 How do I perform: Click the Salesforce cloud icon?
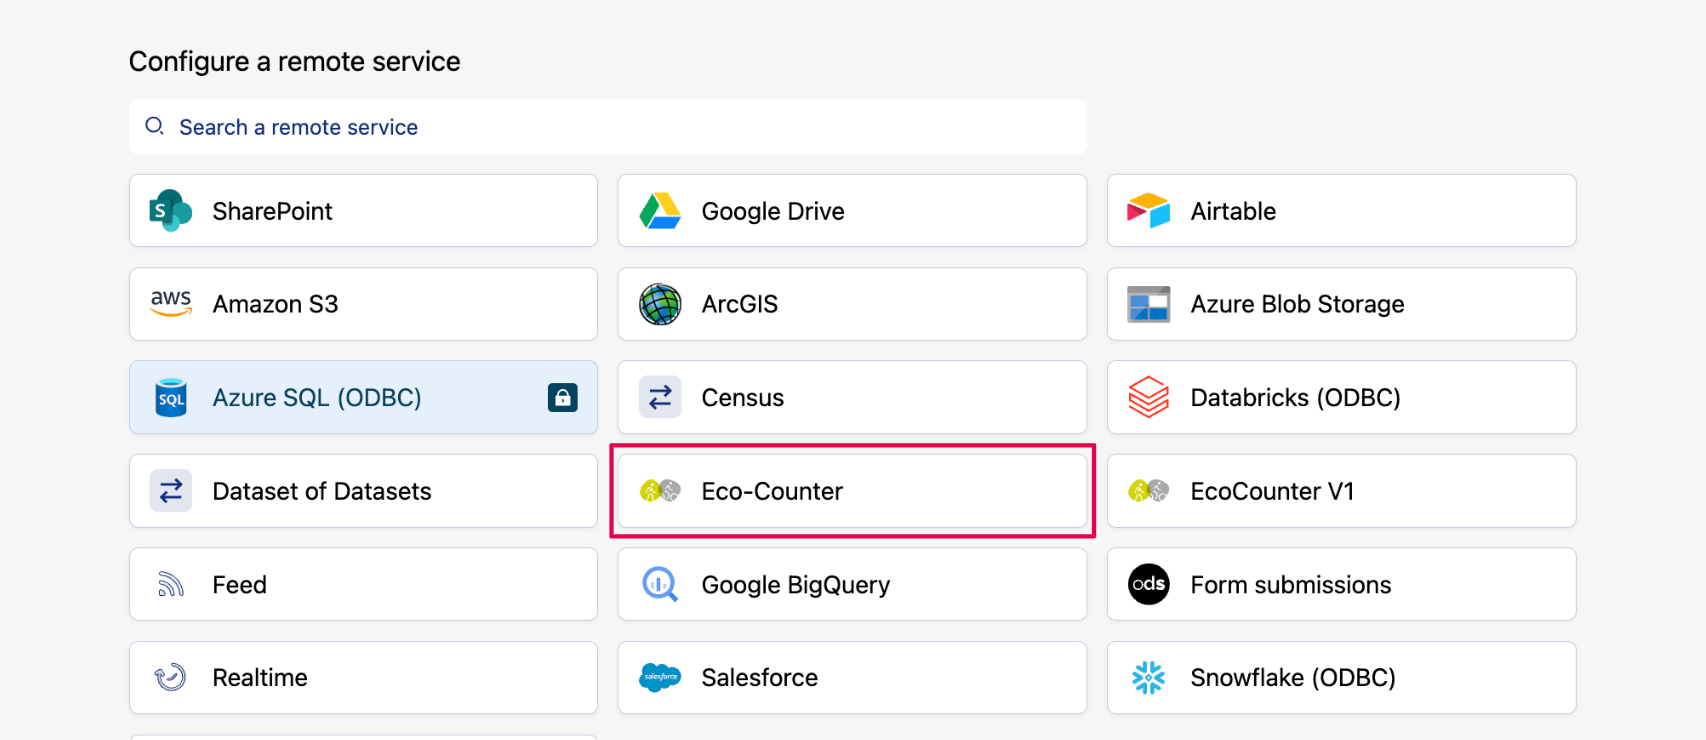pyautogui.click(x=660, y=677)
